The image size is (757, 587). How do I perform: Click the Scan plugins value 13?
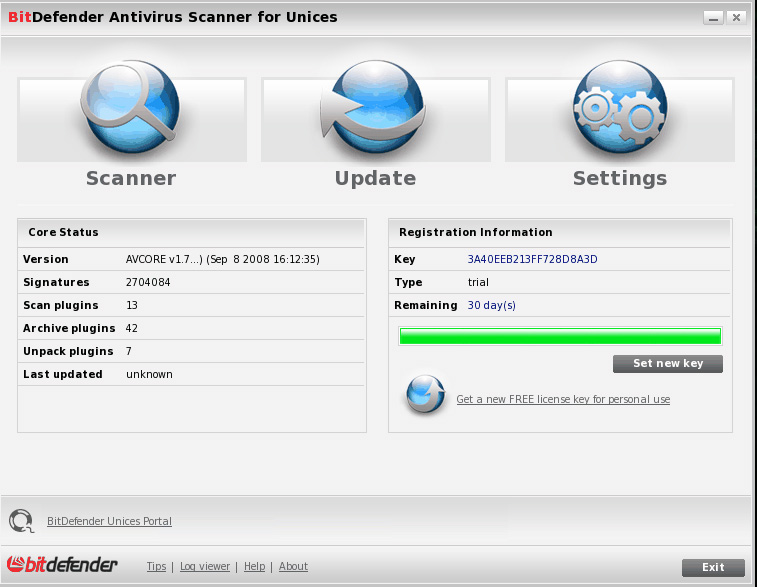tap(131, 306)
